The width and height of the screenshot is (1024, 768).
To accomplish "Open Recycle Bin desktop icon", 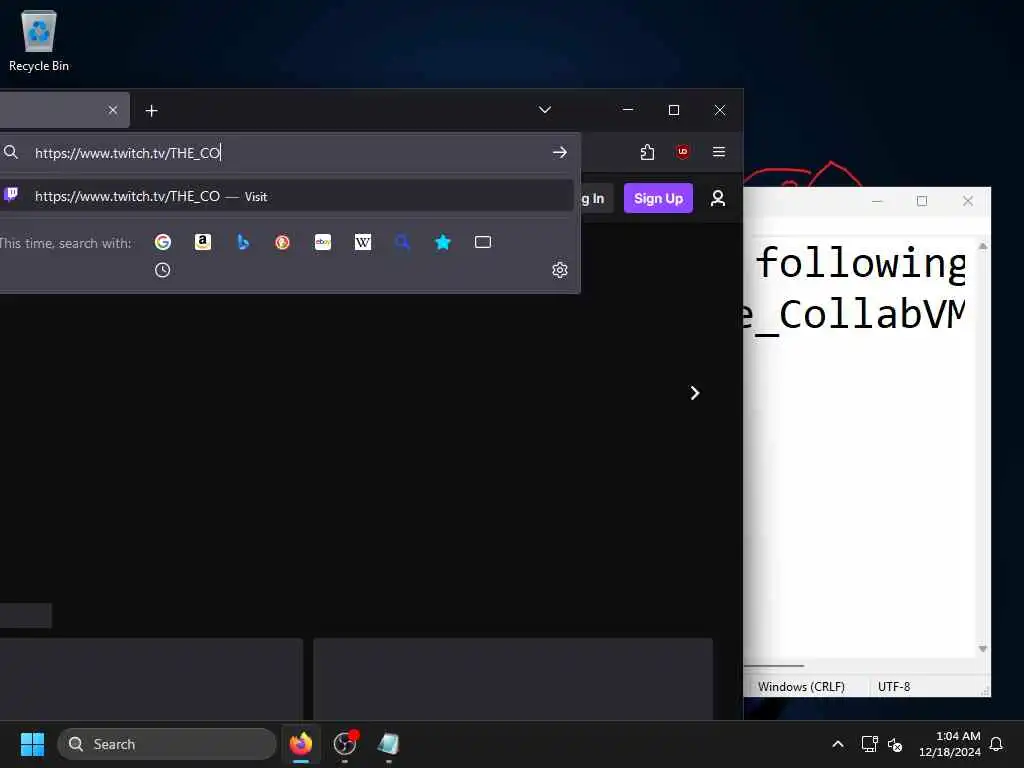I will click(x=39, y=40).
